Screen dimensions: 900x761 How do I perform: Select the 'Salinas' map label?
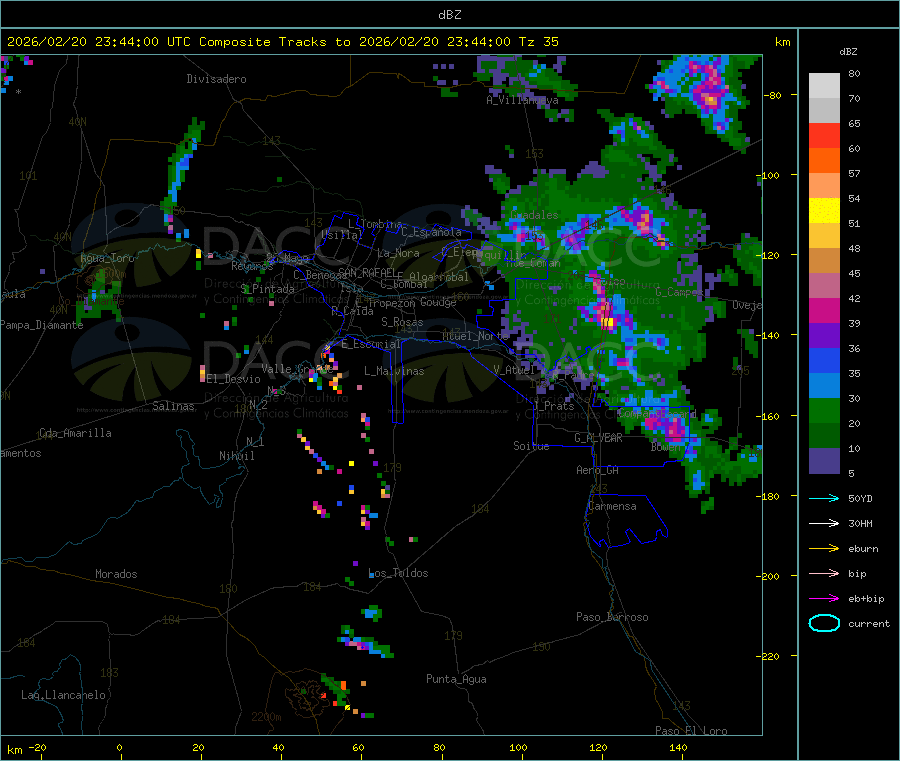[173, 406]
